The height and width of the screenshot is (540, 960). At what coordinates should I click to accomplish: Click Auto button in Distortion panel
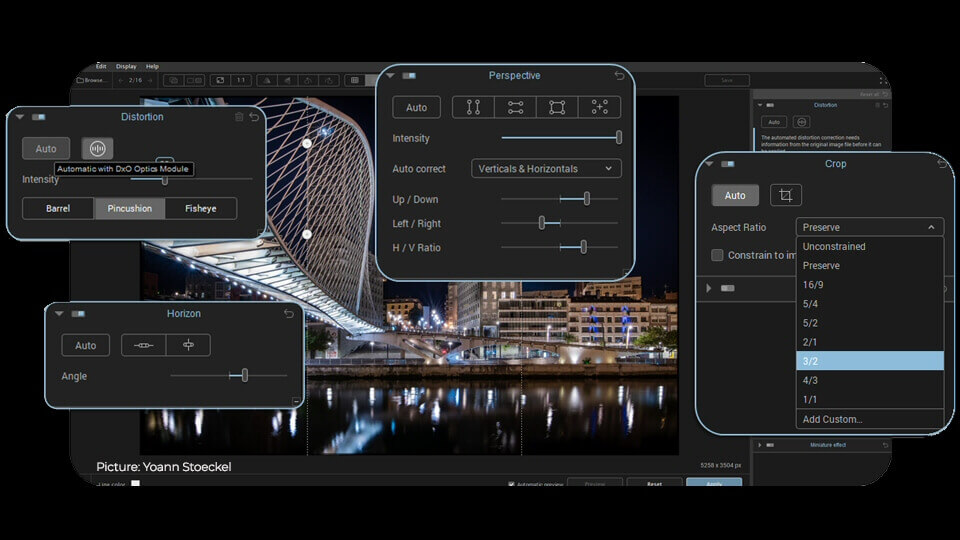(46, 148)
